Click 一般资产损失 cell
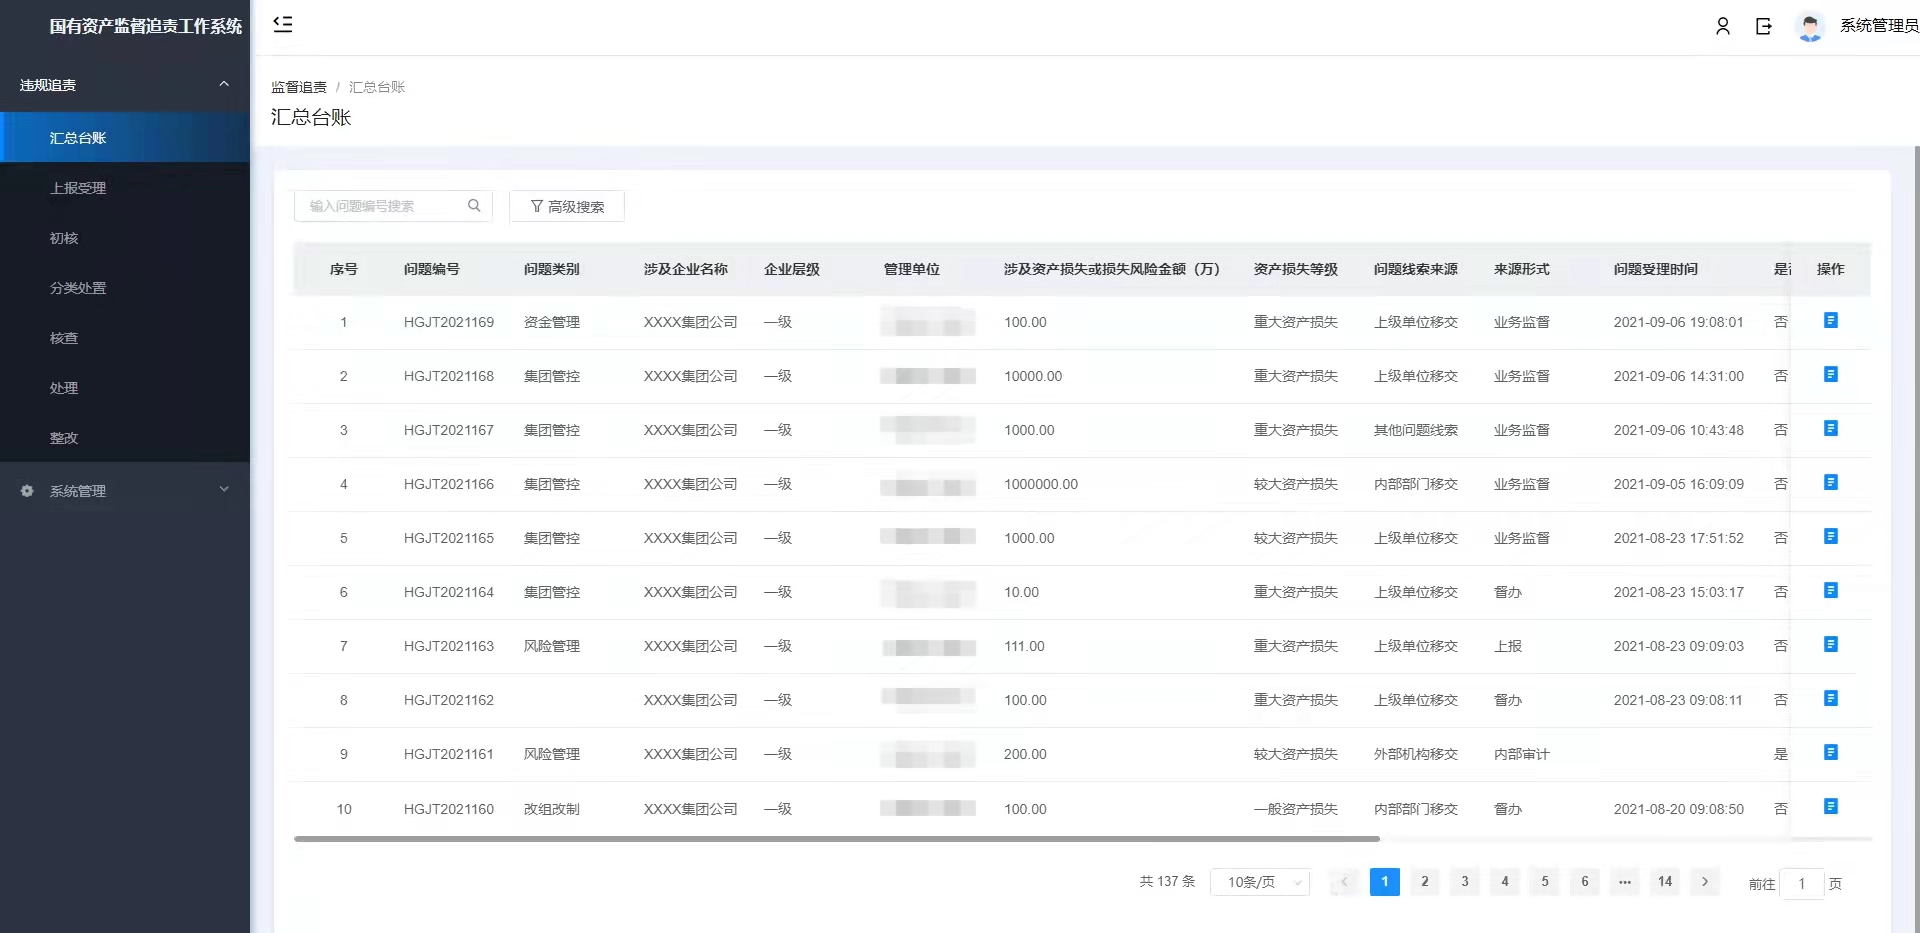Image resolution: width=1920 pixels, height=933 pixels. pos(1296,809)
